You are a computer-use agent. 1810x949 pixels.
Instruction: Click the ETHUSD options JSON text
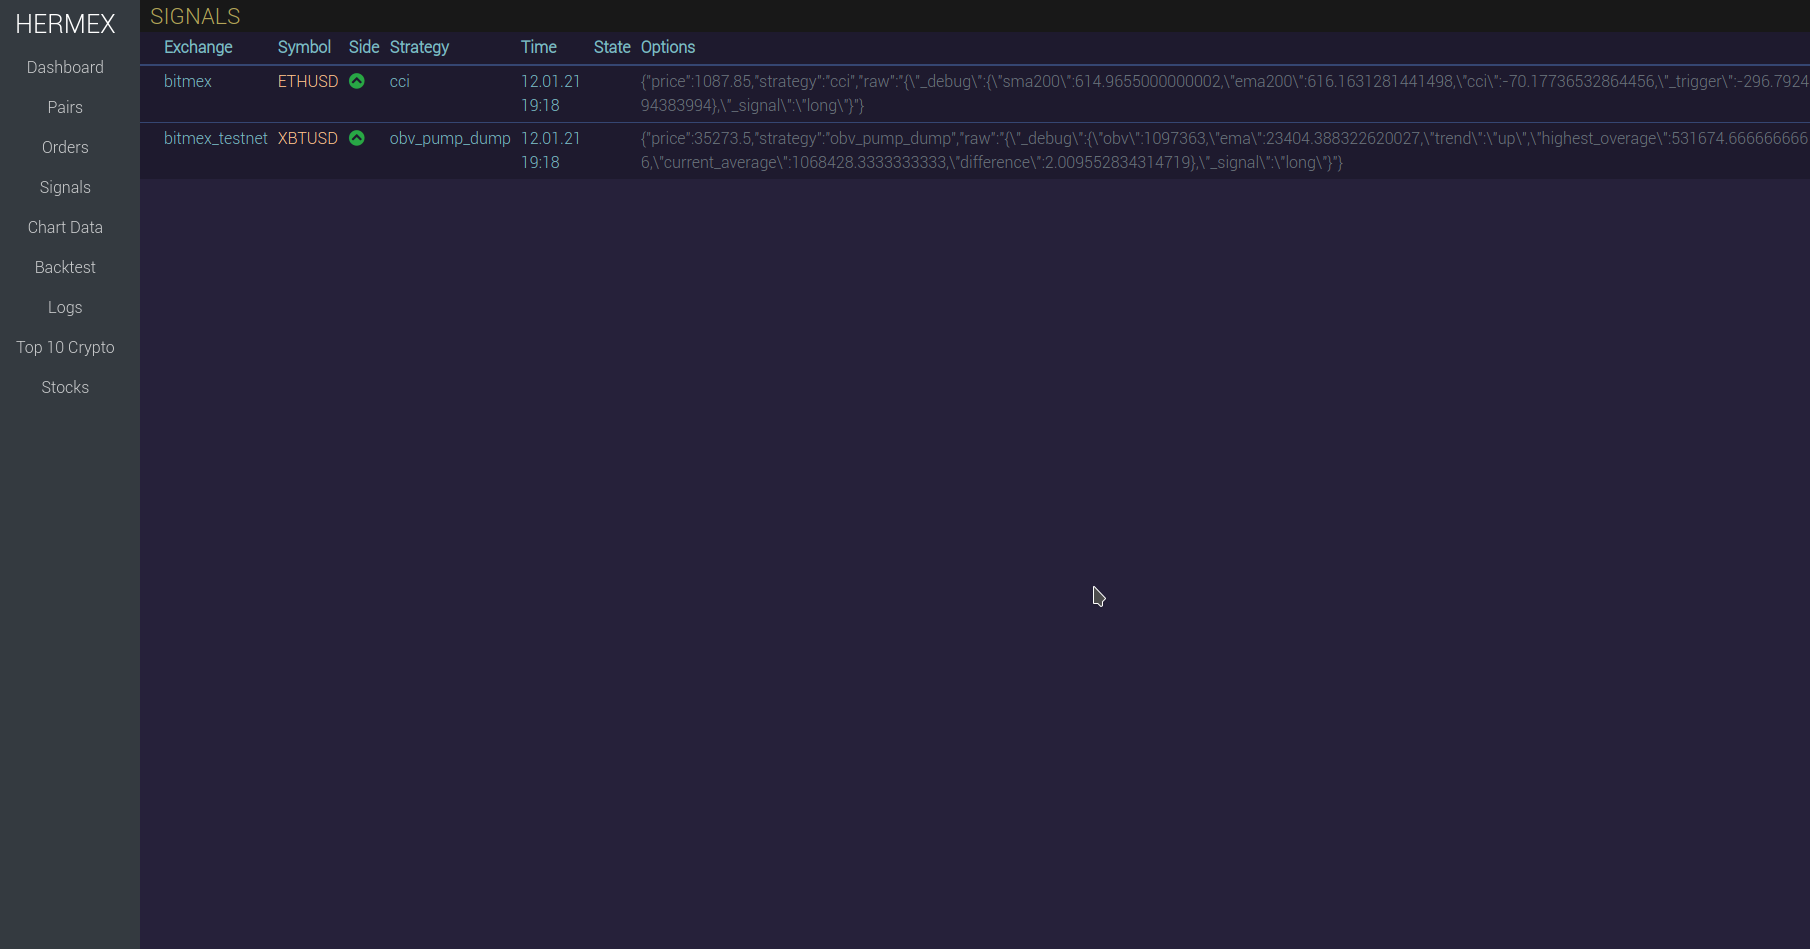(x=1224, y=93)
